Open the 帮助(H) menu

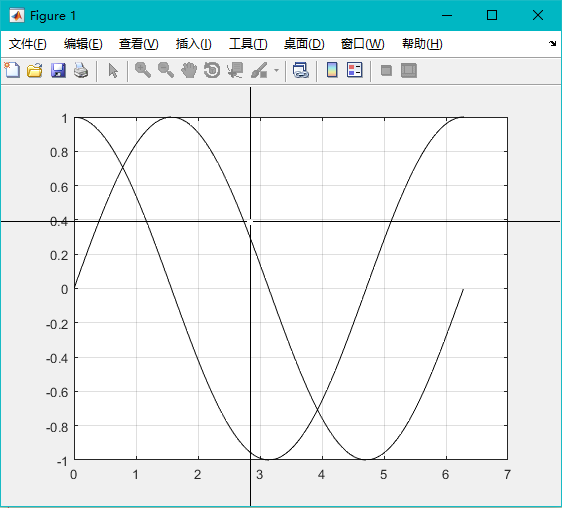422,44
